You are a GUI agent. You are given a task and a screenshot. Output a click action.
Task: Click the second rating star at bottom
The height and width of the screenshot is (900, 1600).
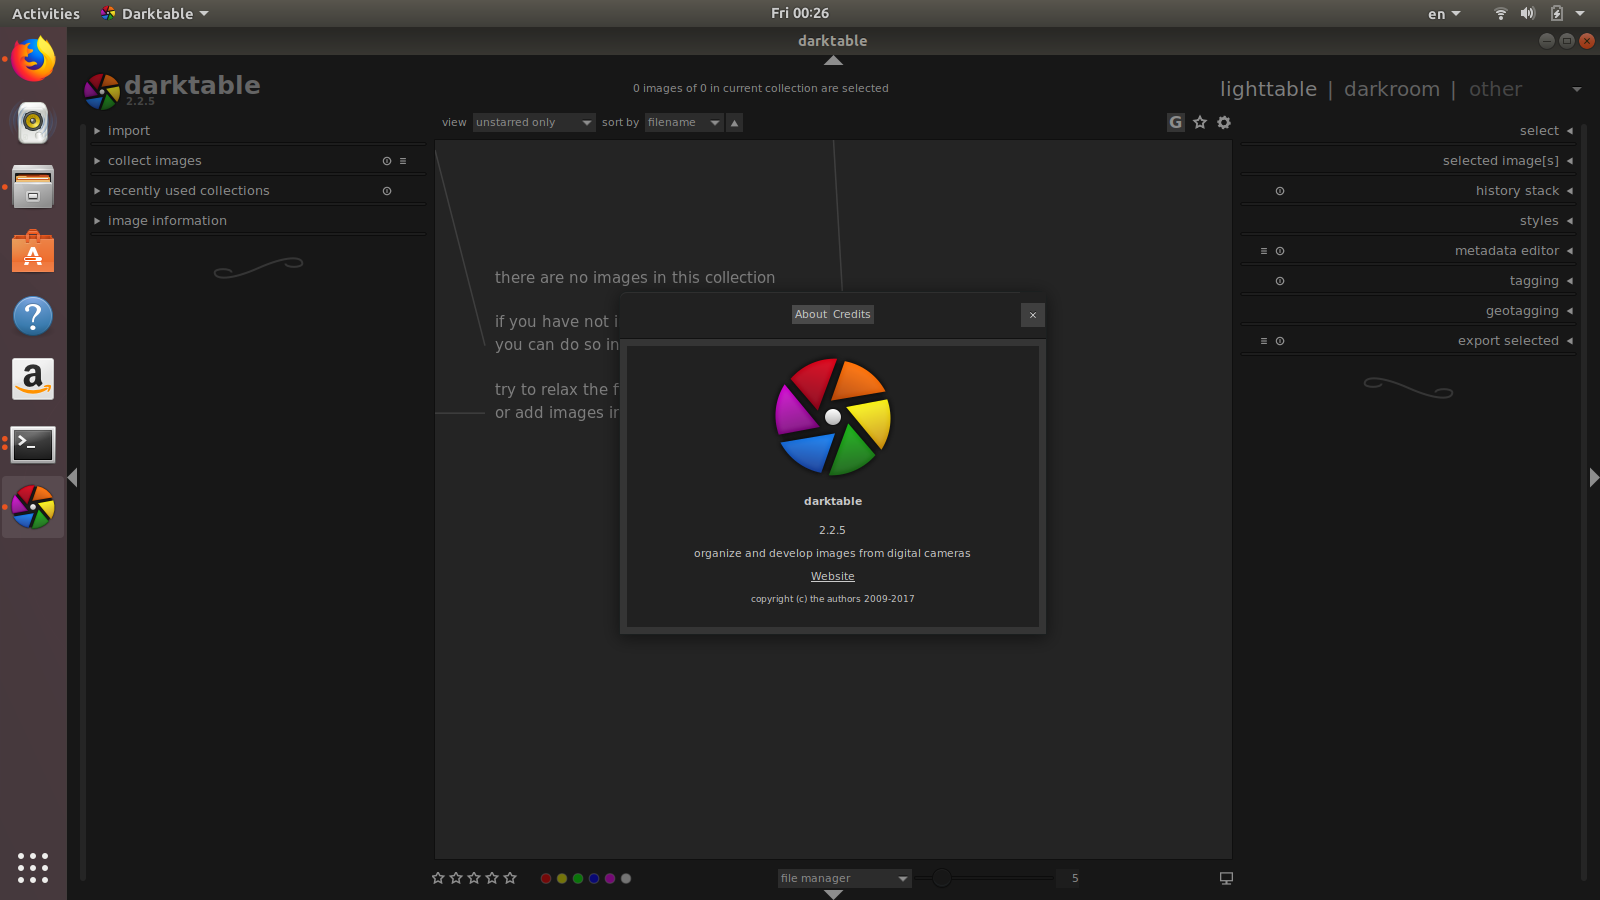pyautogui.click(x=456, y=878)
